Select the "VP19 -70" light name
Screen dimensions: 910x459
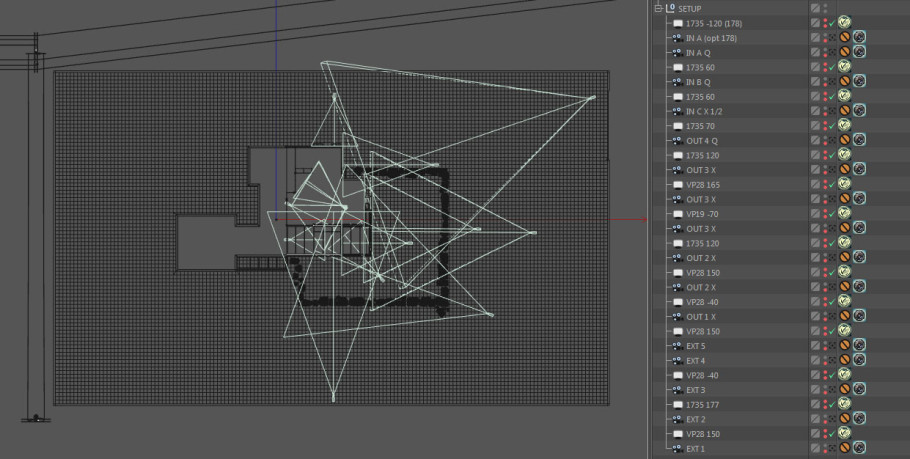[702, 214]
